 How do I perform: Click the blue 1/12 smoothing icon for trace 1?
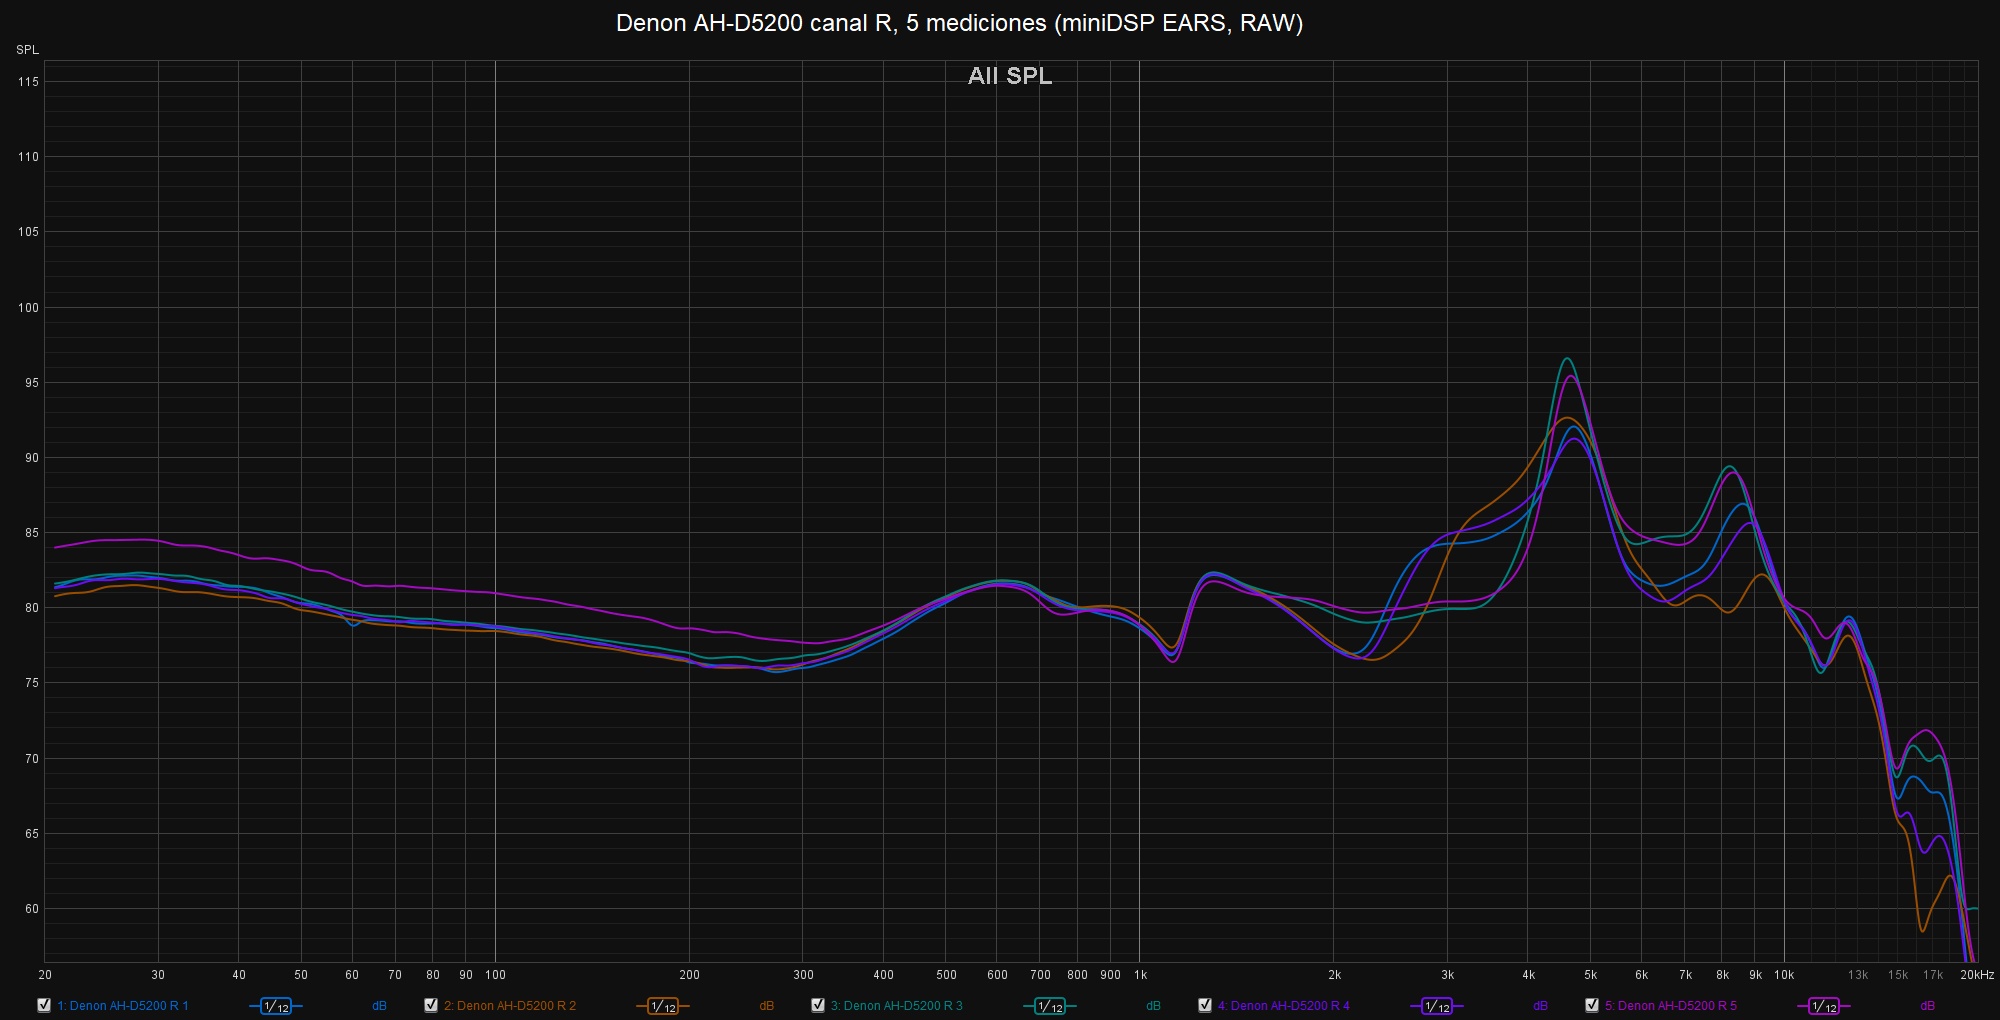pos(275,1006)
